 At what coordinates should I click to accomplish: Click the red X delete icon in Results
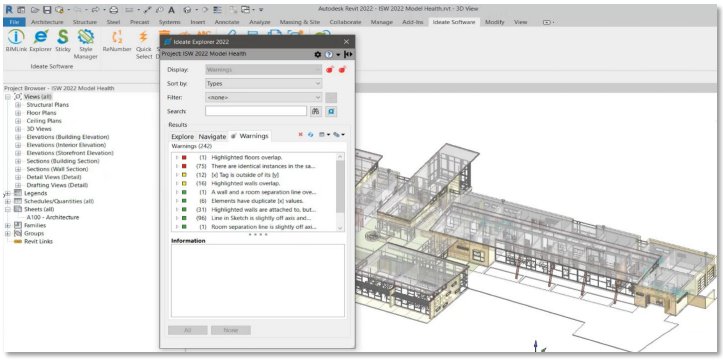click(300, 135)
